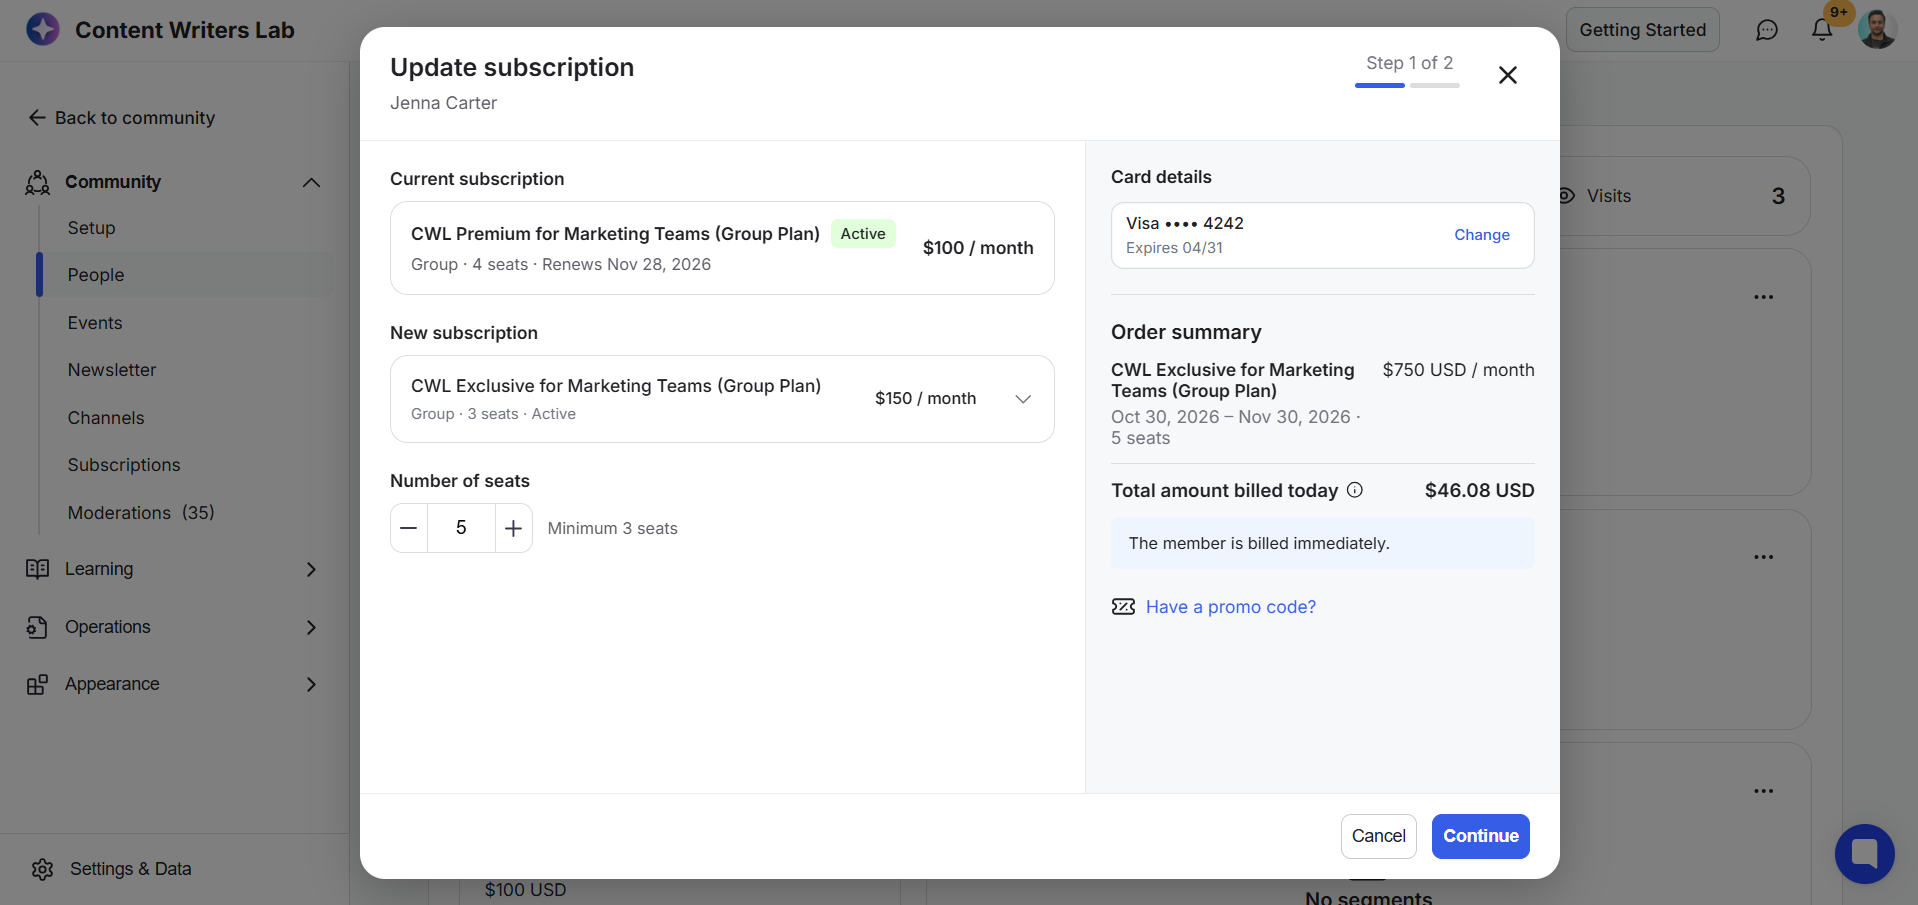Go back to community
This screenshot has height=905, width=1918.
coord(122,118)
